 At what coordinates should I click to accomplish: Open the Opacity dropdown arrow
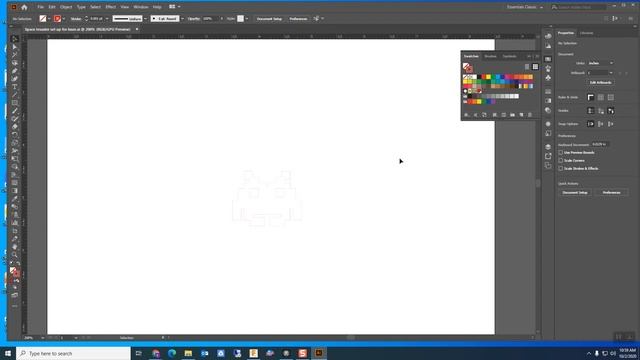tap(222, 19)
